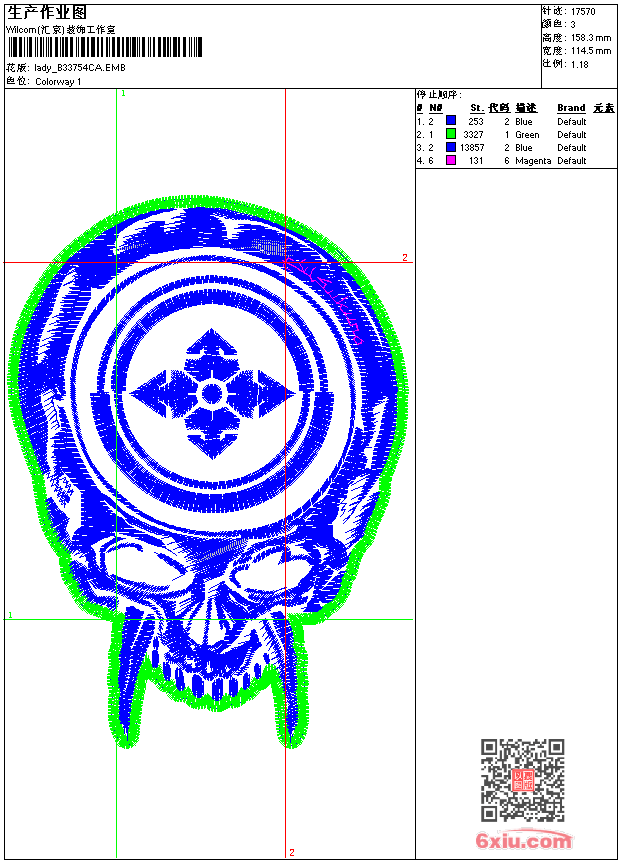Click the title text '生产作业图'
This screenshot has height=860, width=620.
click(47, 13)
